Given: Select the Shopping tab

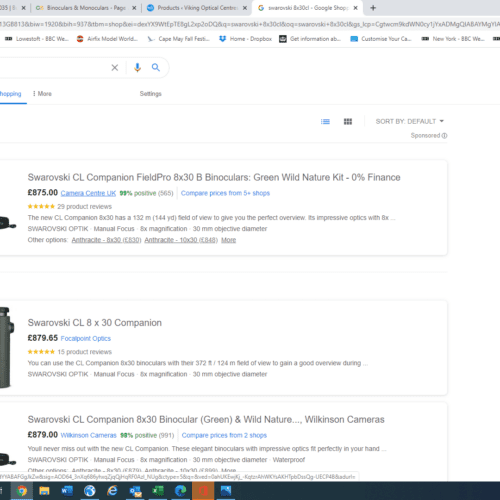Looking at the screenshot, I should click(10, 94).
